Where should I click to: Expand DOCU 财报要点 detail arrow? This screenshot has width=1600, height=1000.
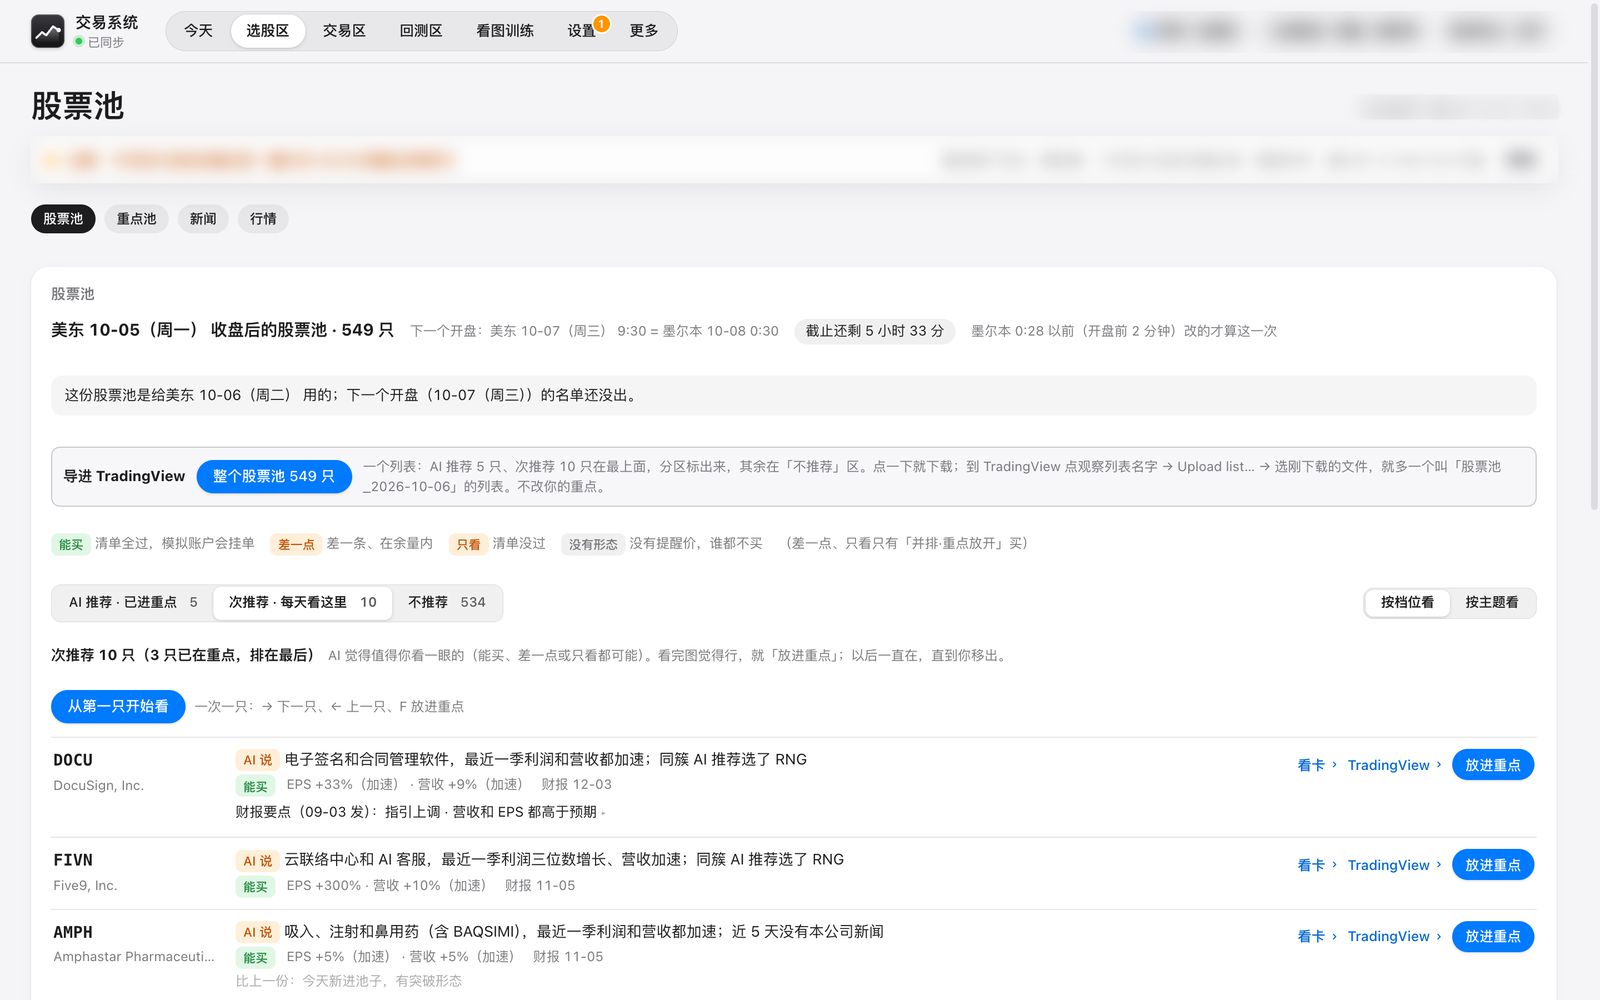[604, 813]
